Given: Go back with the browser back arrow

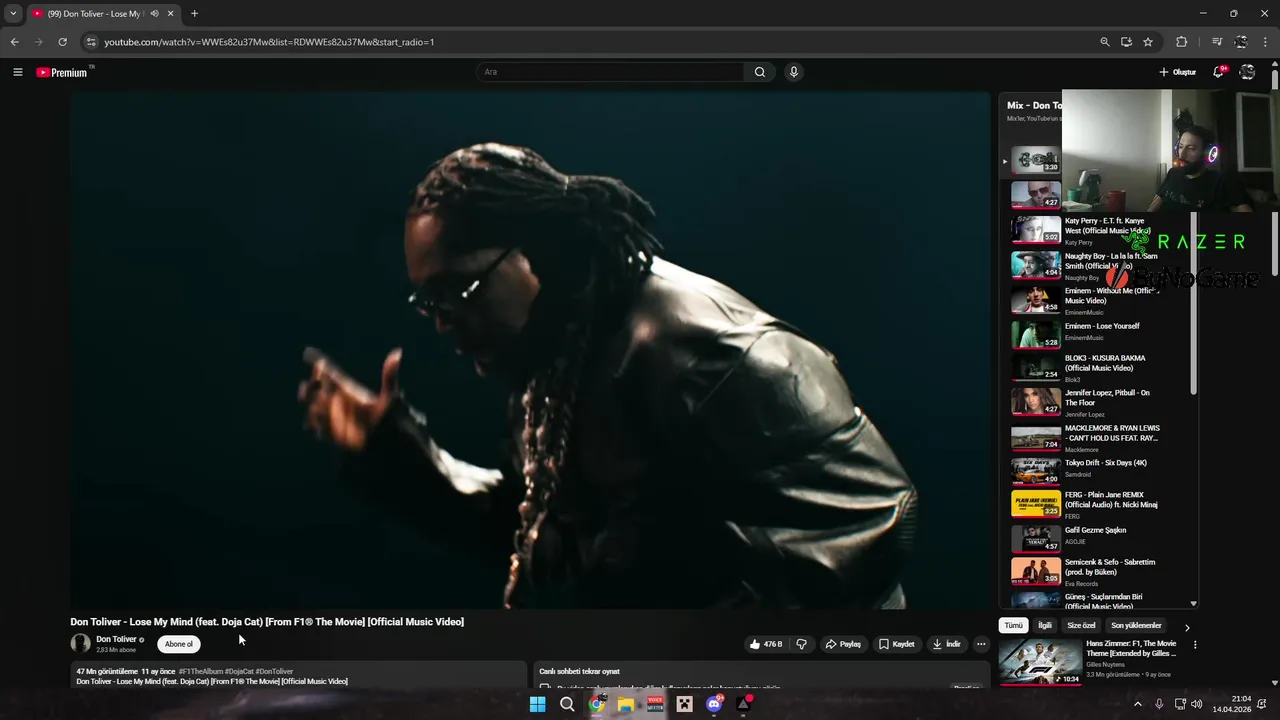Looking at the screenshot, I should pos(14,42).
